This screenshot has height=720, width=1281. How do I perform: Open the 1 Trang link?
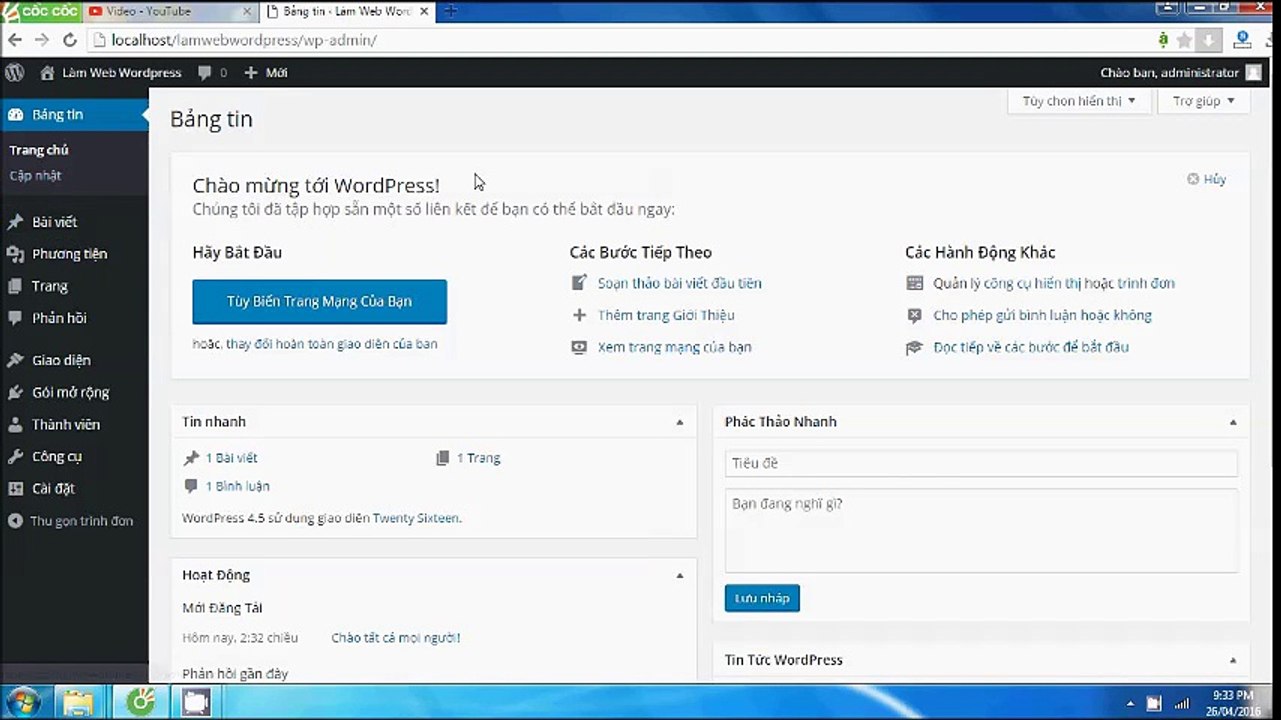pyautogui.click(x=478, y=458)
